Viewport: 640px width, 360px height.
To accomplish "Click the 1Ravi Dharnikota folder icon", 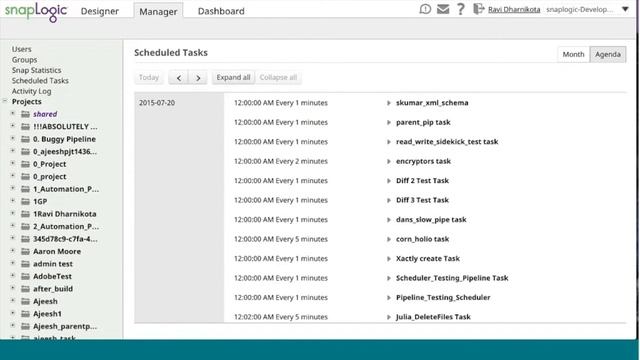I will [25, 214].
